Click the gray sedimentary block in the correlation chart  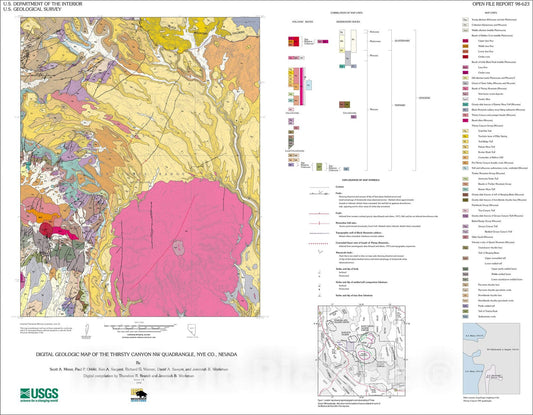[x=348, y=57]
